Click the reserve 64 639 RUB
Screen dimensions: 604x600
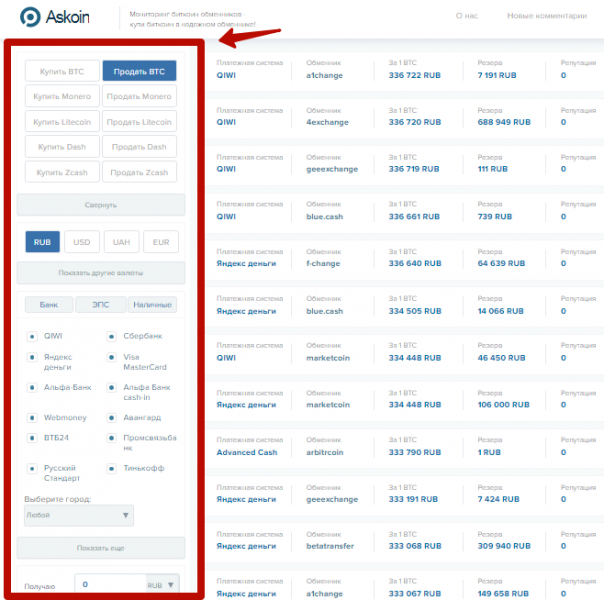501,263
